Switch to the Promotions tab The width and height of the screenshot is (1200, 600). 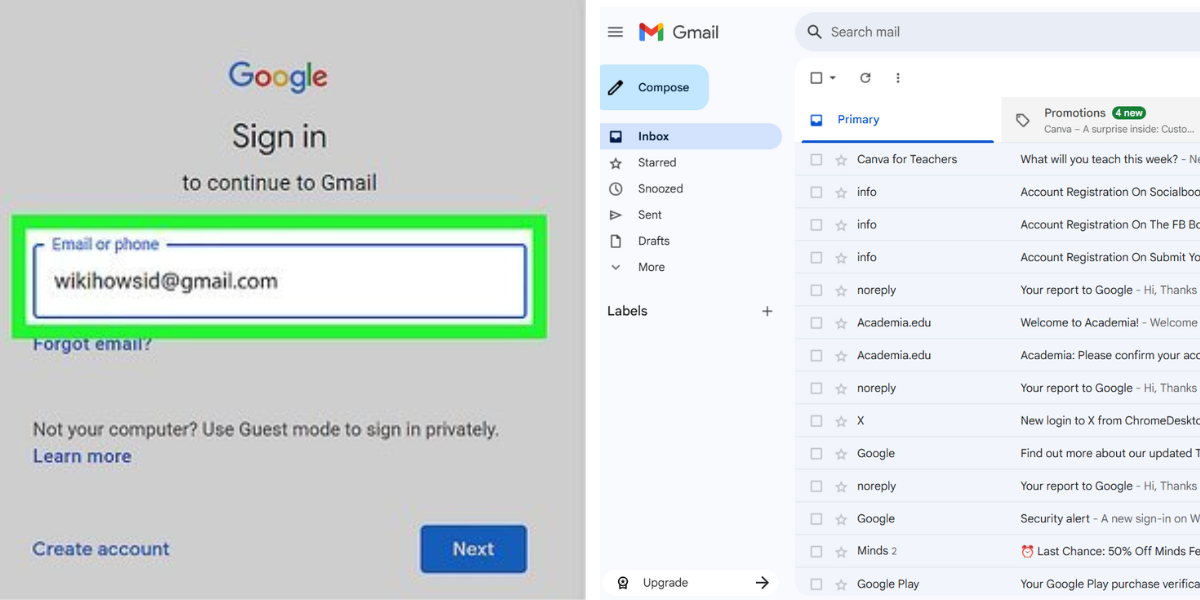(x=1074, y=113)
